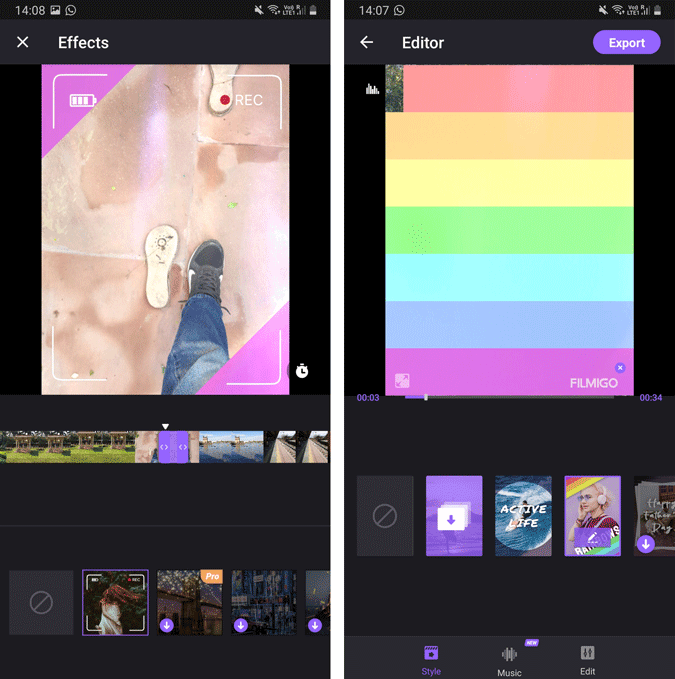The width and height of the screenshot is (675, 679).
Task: Select the no-style option in Editor
Action: (x=385, y=516)
